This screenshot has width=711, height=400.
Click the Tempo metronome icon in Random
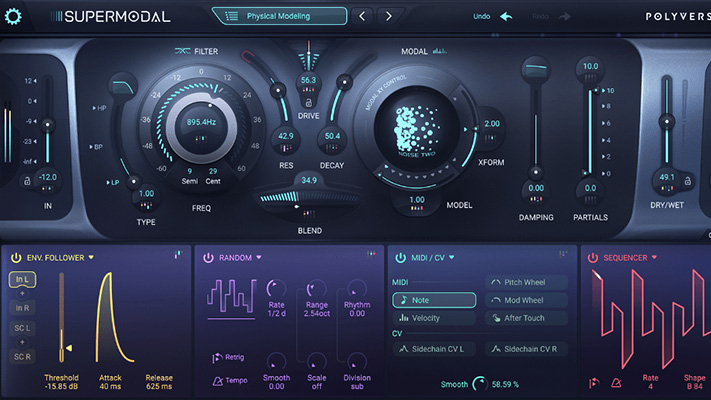(217, 381)
